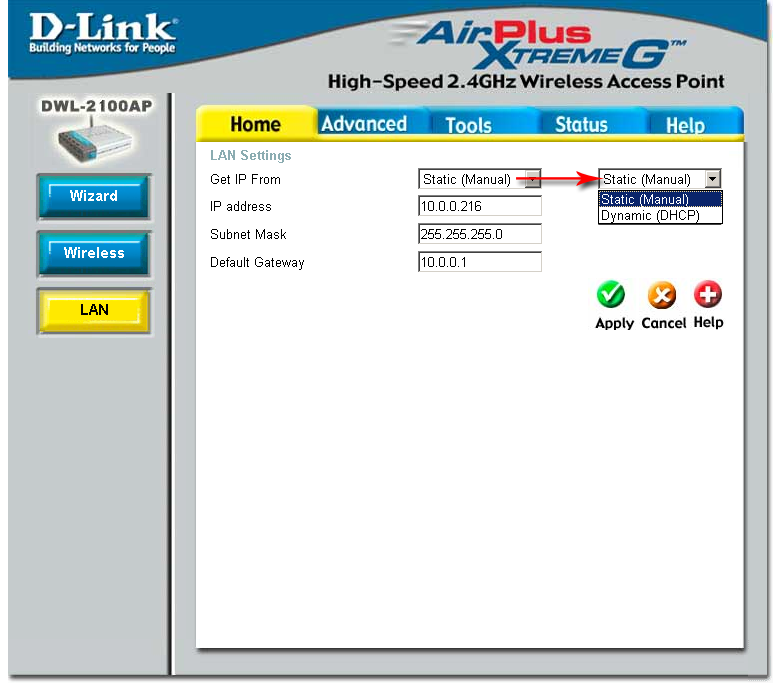Click the Default Gateway field 10.0.0.1
This screenshot has height=689, width=781.
pyautogui.click(x=480, y=262)
